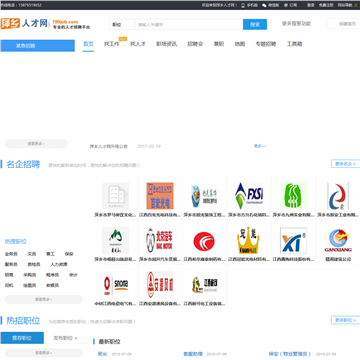This screenshot has width=360, height=360.
Task: Open the red 安源 company logo
Action: [160, 285]
